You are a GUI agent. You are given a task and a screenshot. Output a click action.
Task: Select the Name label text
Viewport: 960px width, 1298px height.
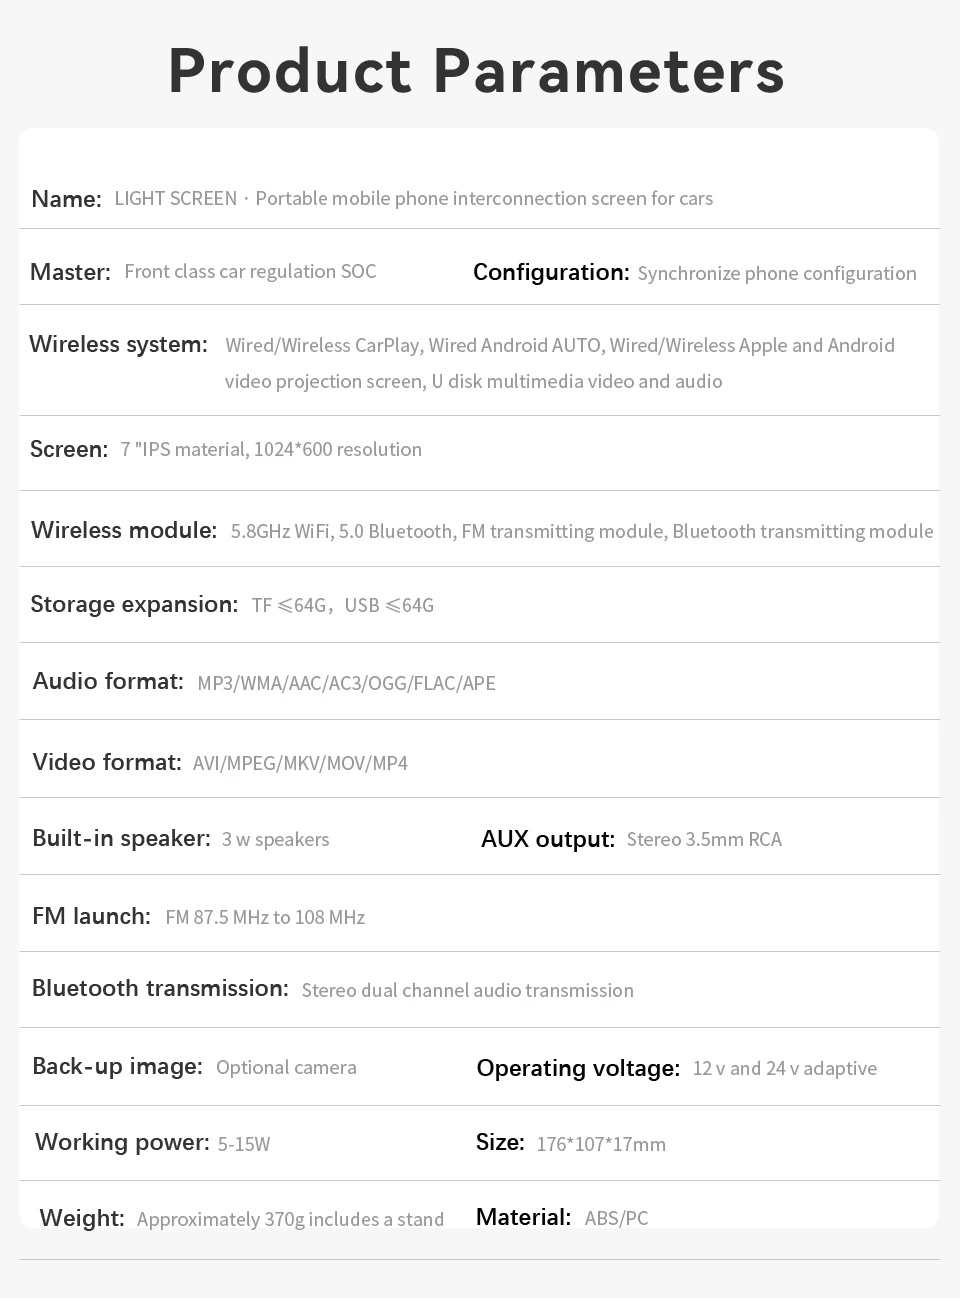66,199
